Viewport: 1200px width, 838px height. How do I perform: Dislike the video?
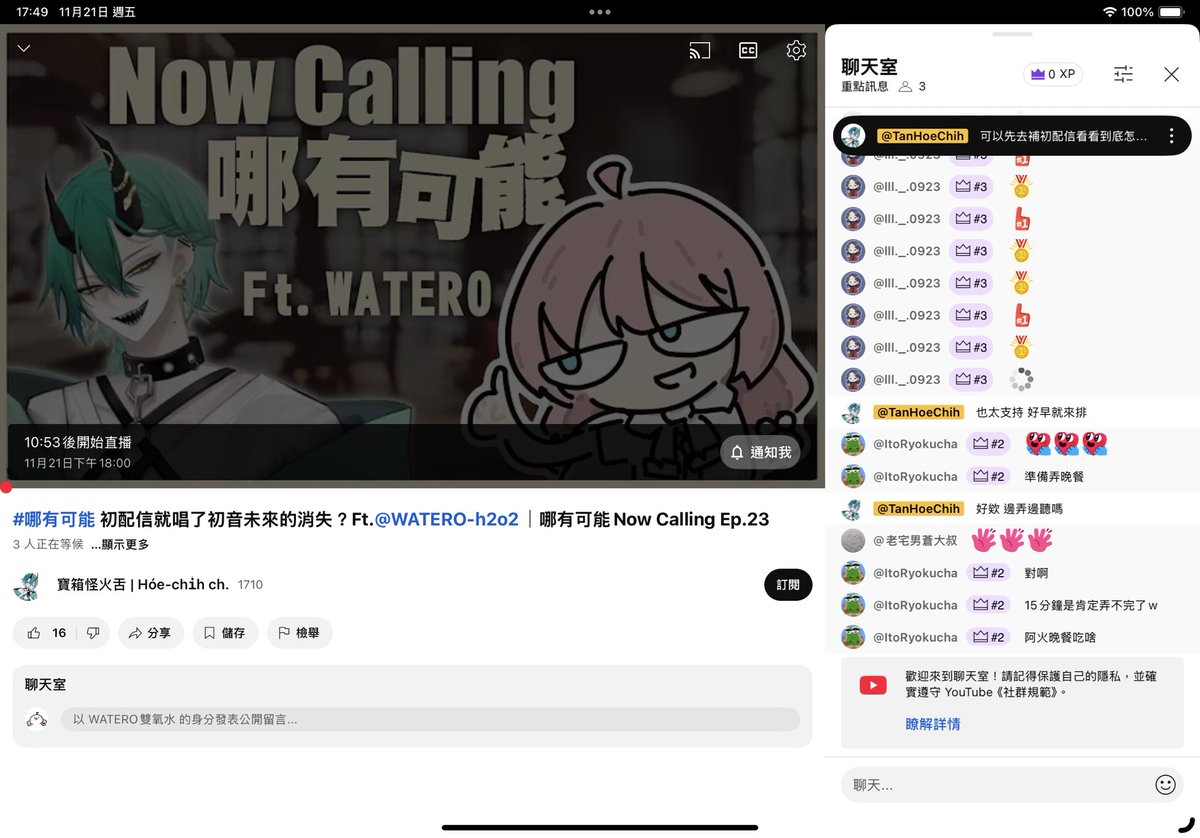93,633
